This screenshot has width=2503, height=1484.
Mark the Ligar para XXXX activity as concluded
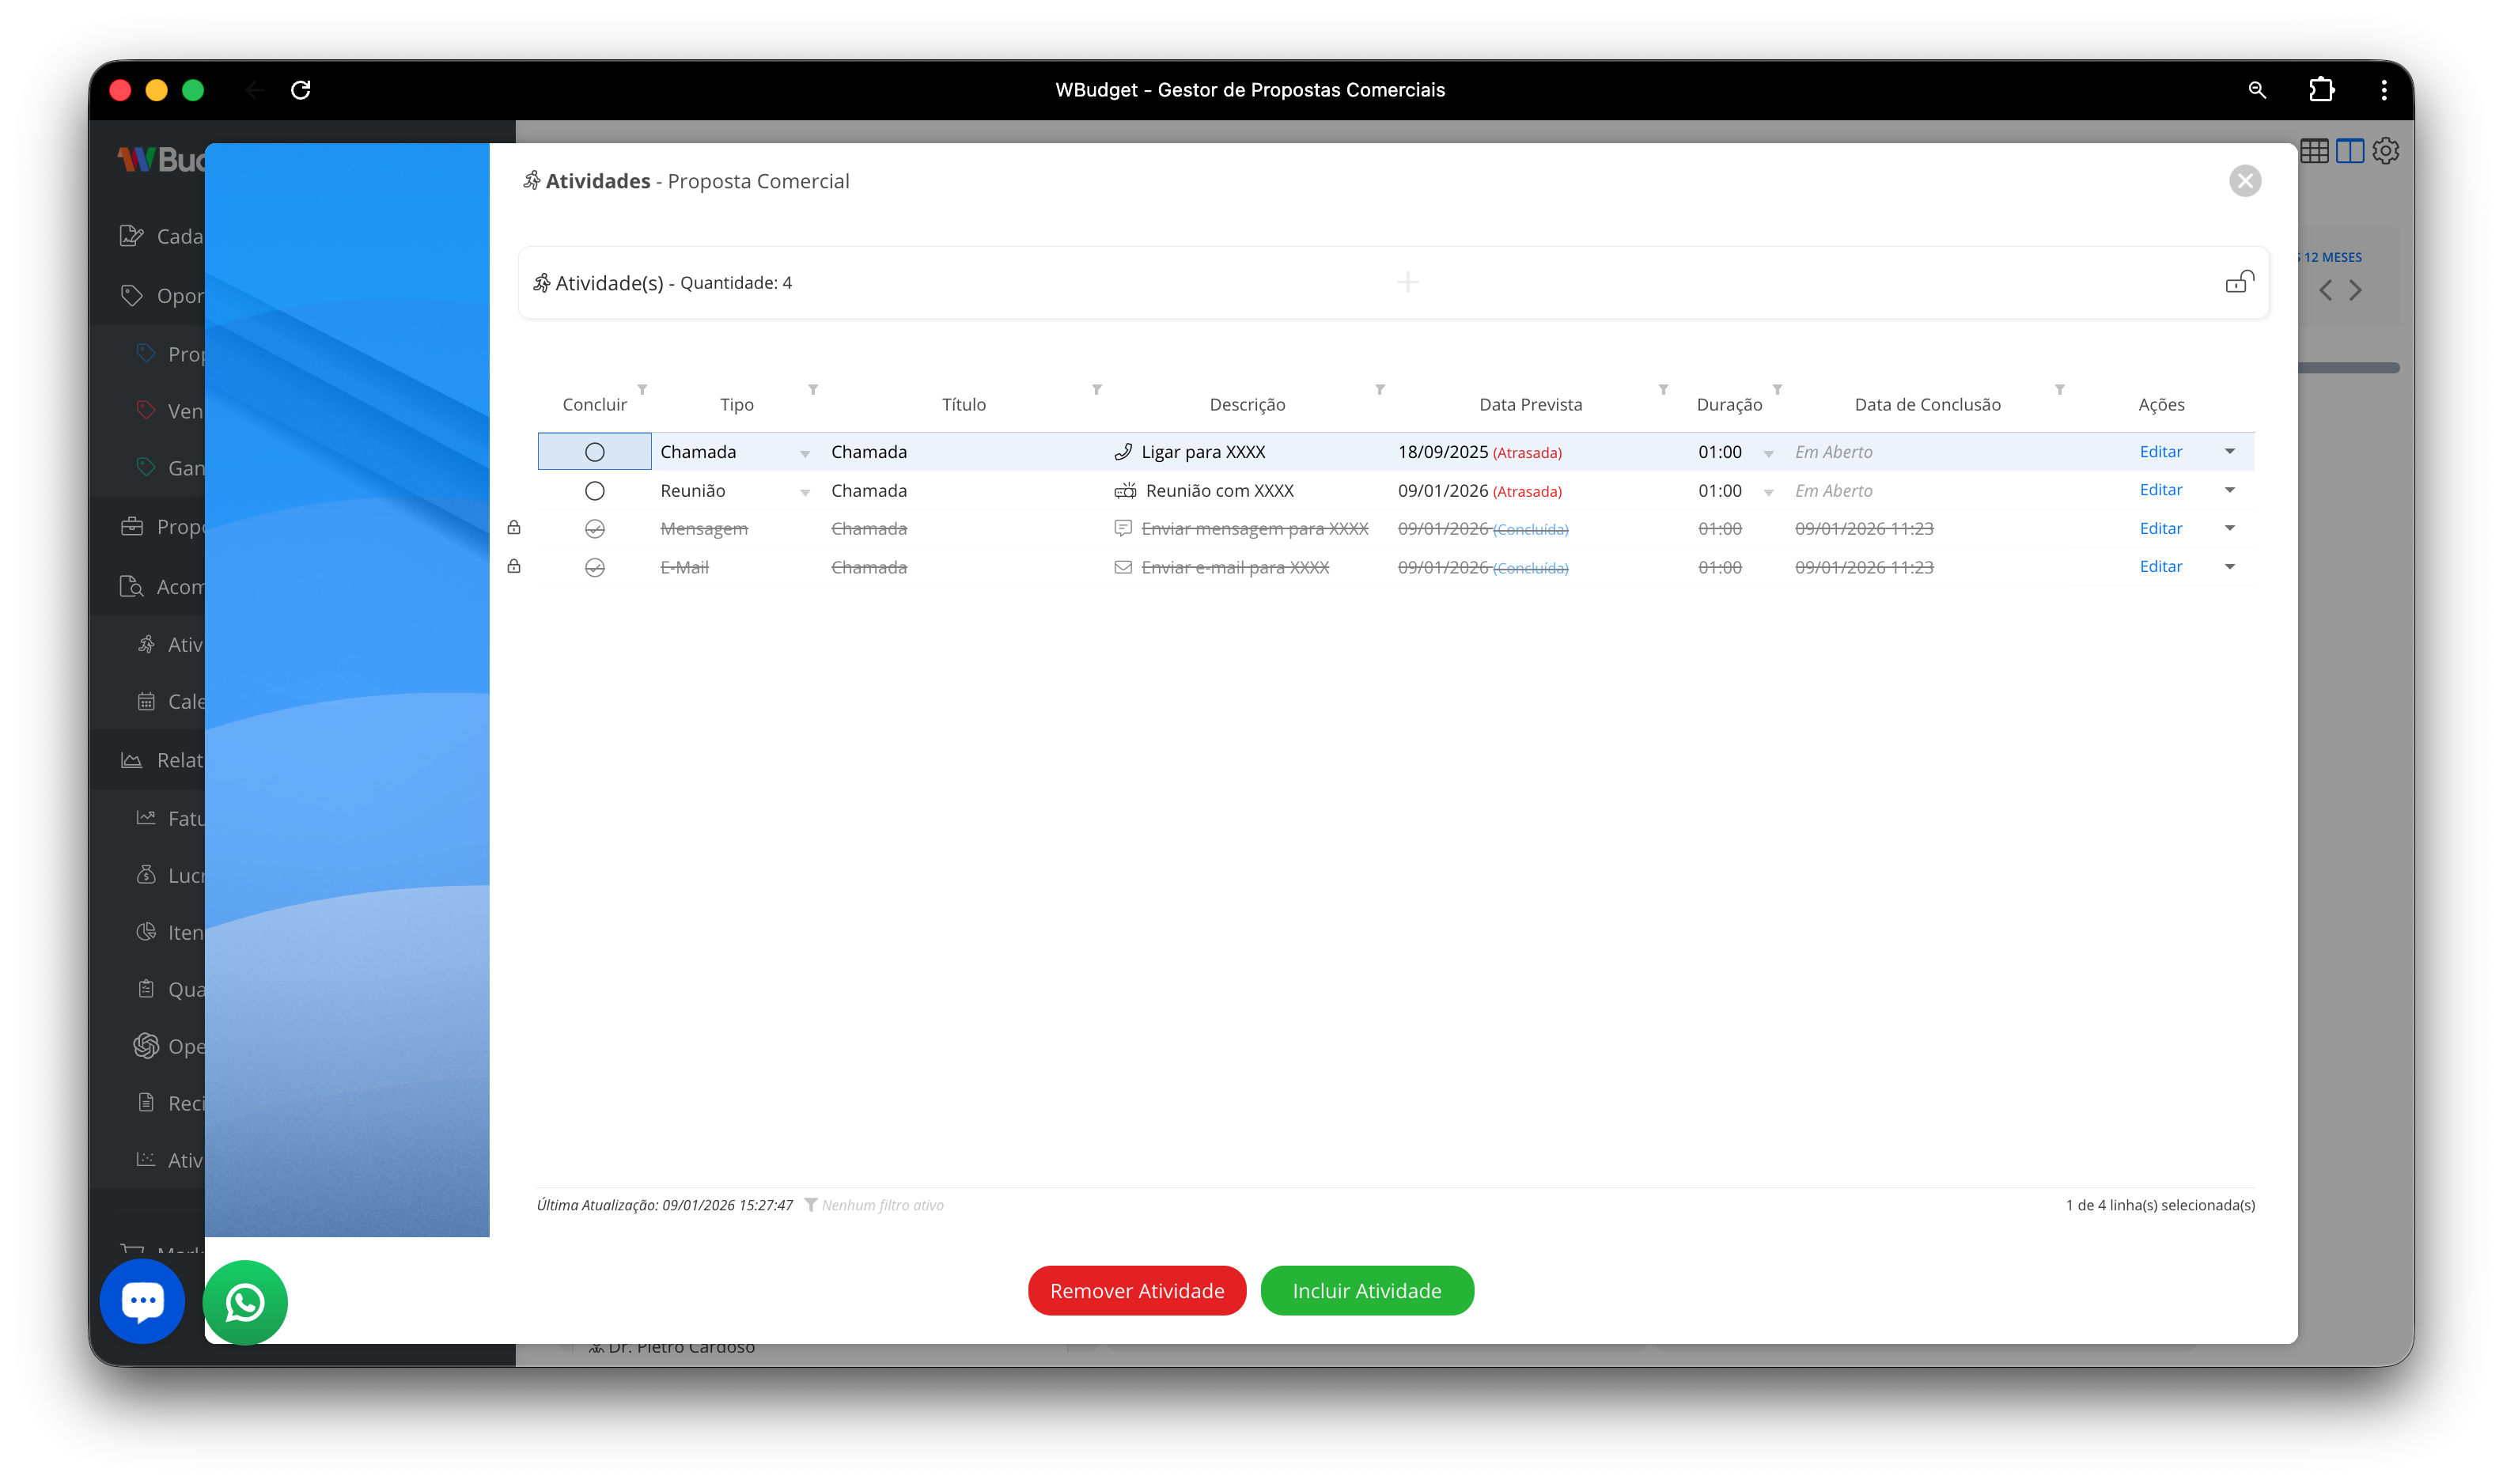coord(595,452)
